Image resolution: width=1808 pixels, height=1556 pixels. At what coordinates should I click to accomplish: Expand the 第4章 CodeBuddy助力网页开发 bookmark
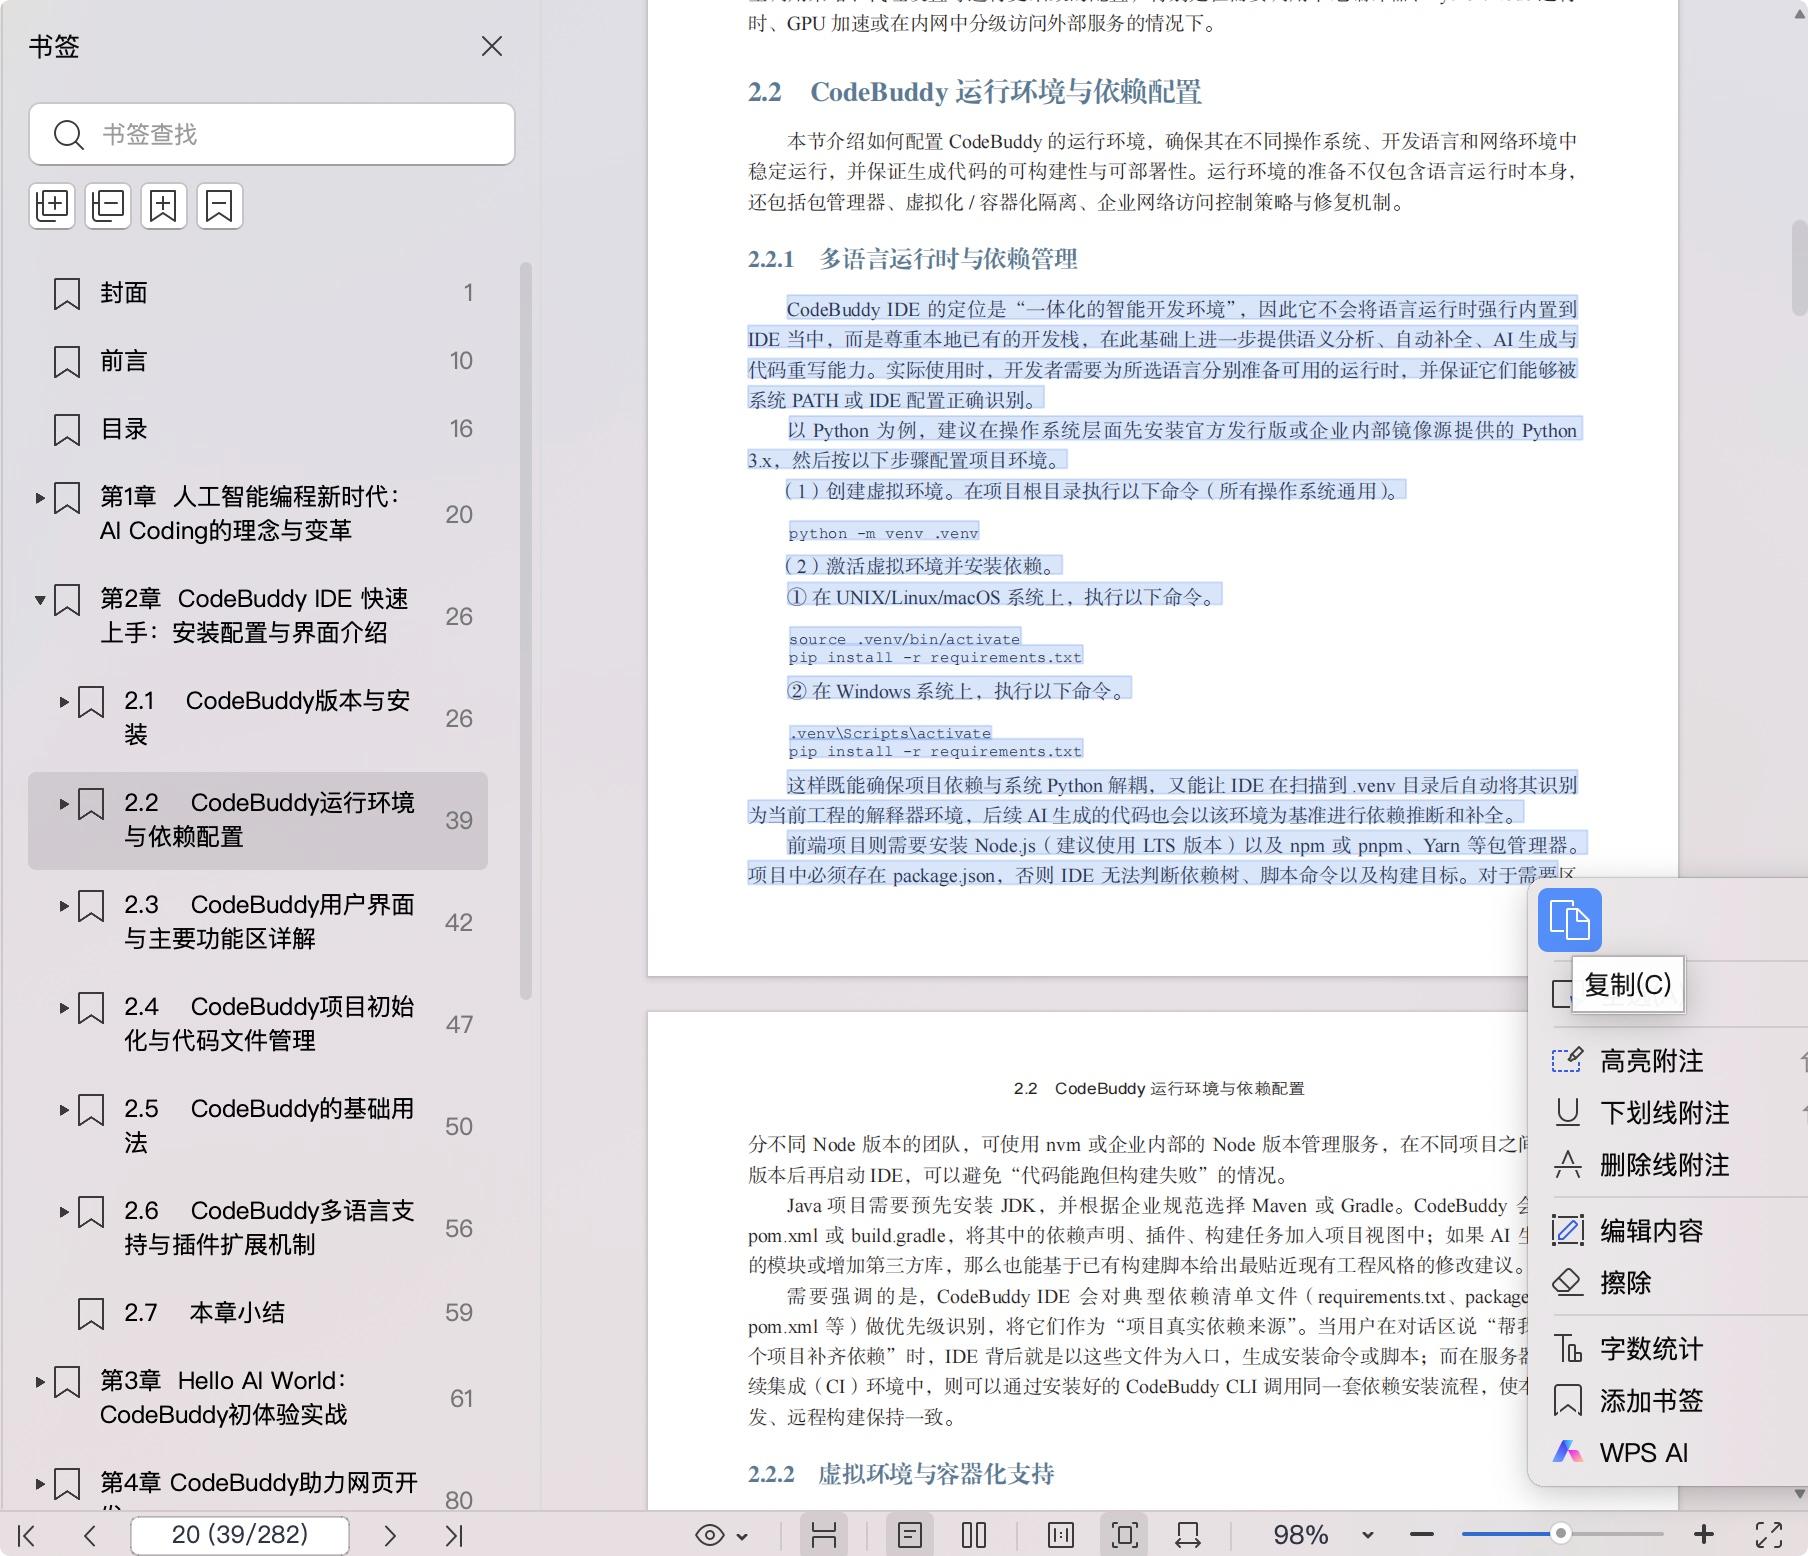(40, 1484)
